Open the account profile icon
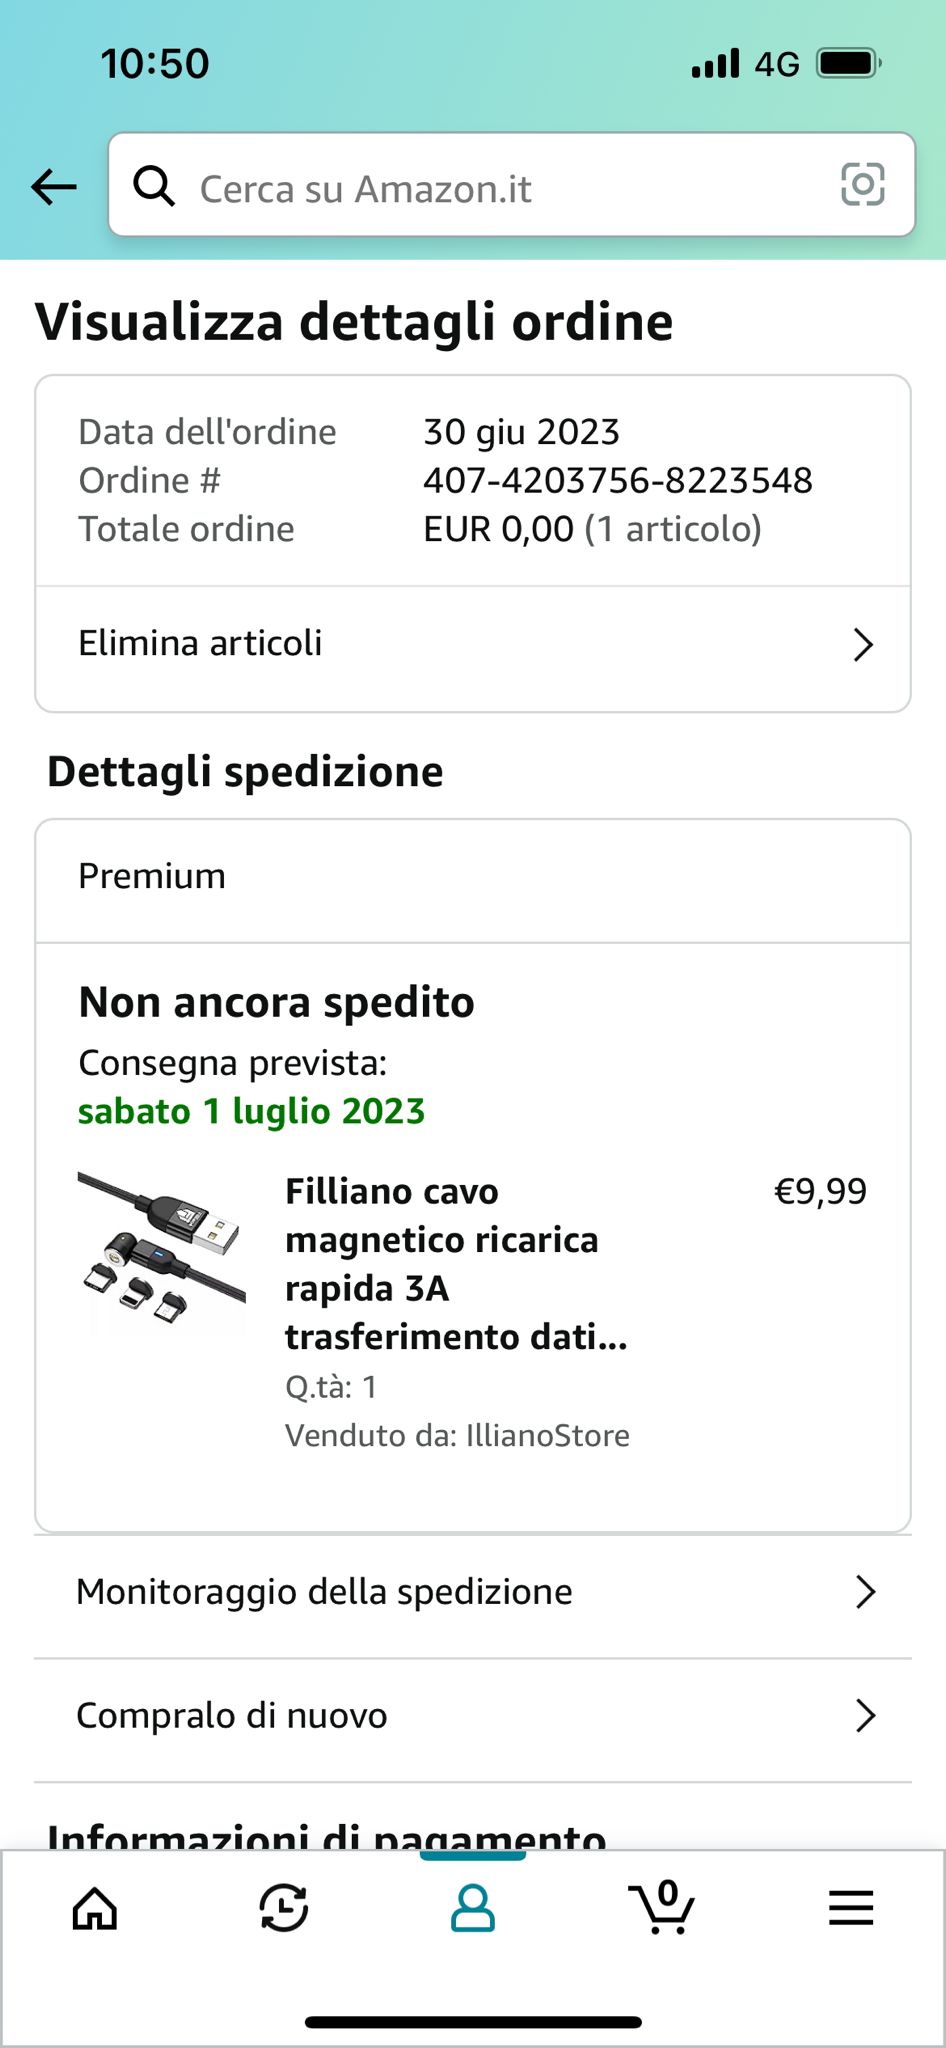The width and height of the screenshot is (946, 2048). 473,1908
